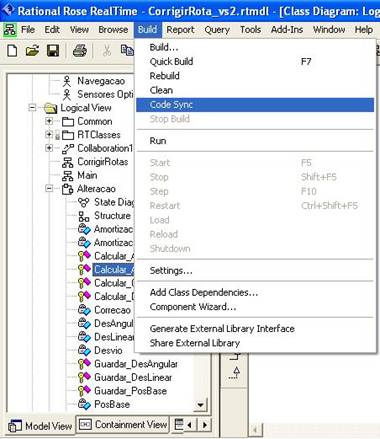The height and width of the screenshot is (439, 380).
Task: Expand the RTClasses package node
Action: coord(49,135)
